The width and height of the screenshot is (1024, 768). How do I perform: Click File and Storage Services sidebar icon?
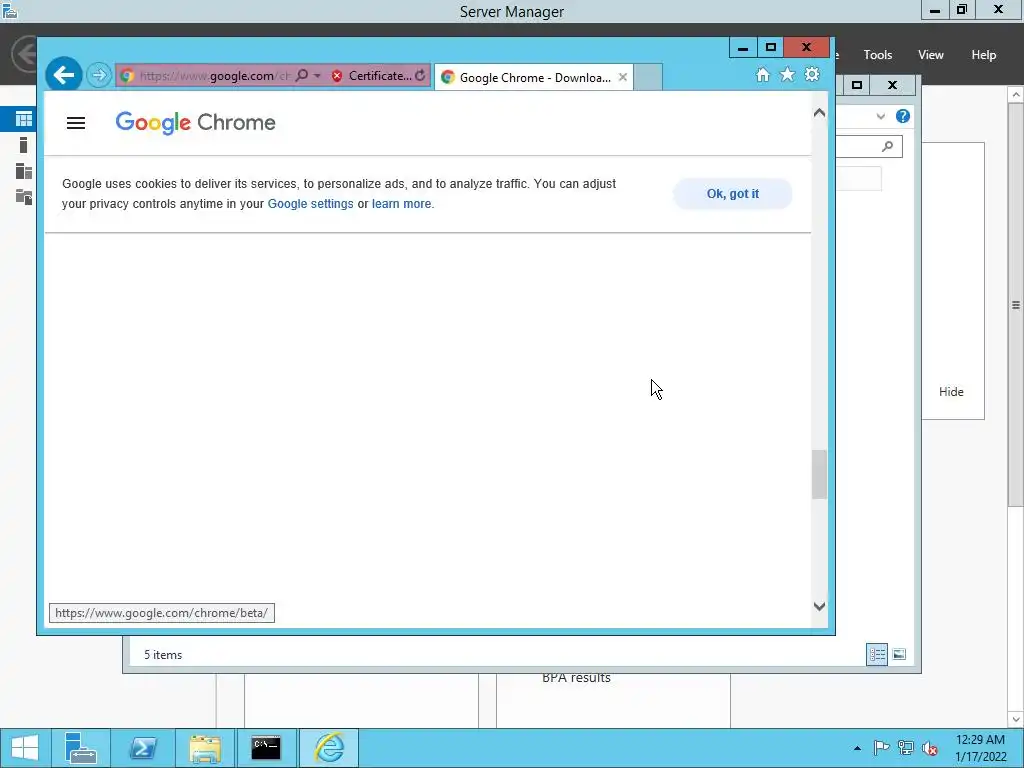click(24, 197)
